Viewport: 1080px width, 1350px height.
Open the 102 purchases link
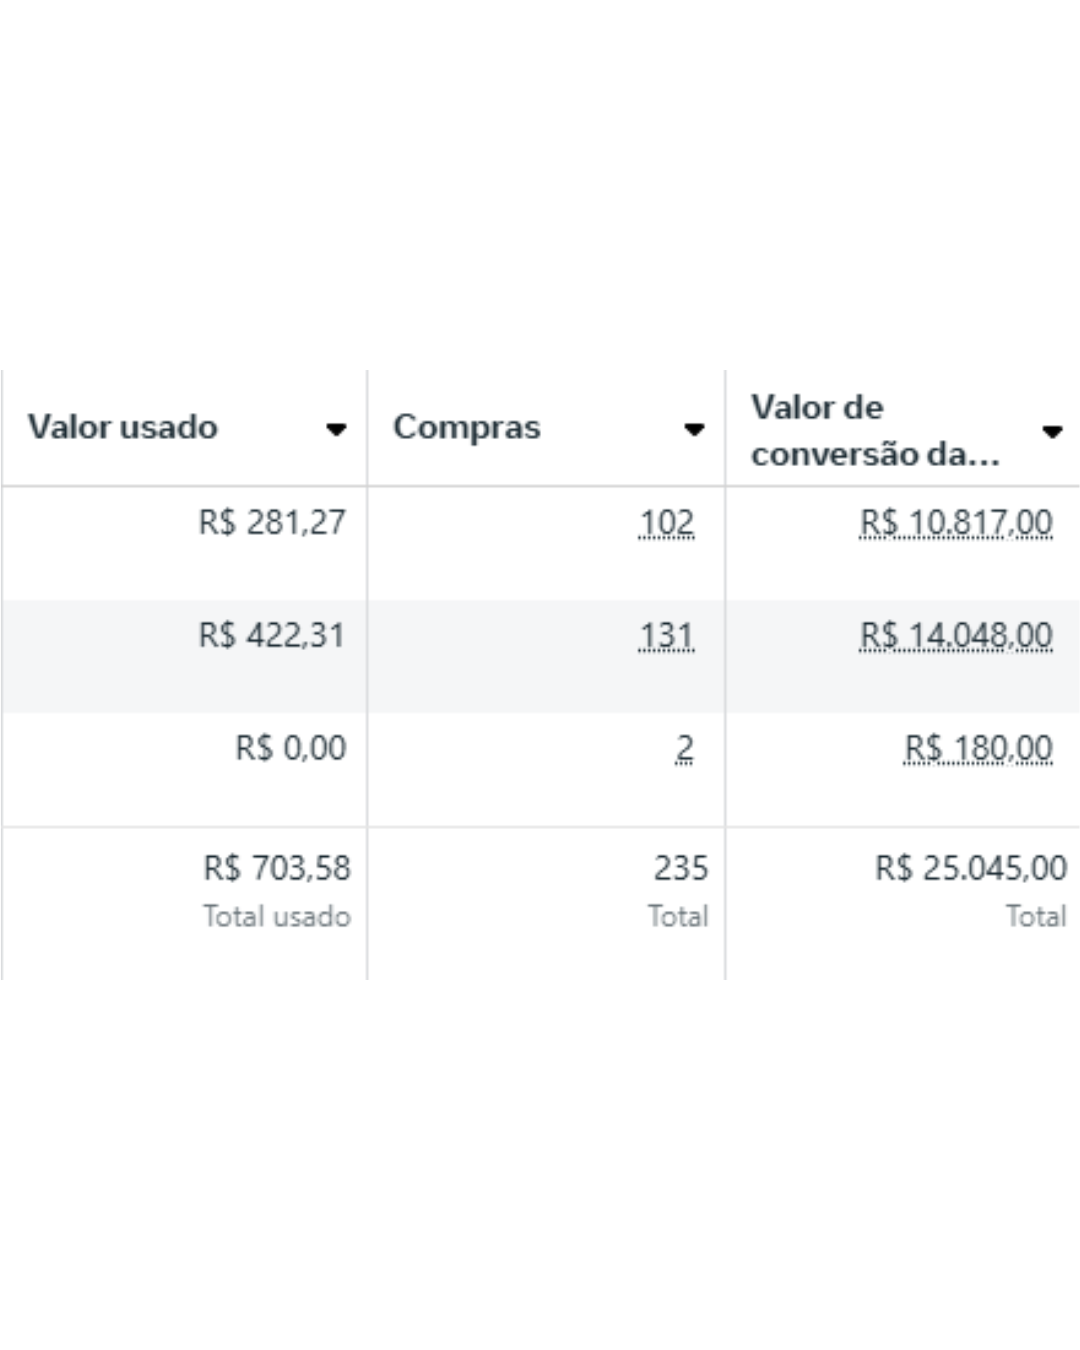(666, 522)
